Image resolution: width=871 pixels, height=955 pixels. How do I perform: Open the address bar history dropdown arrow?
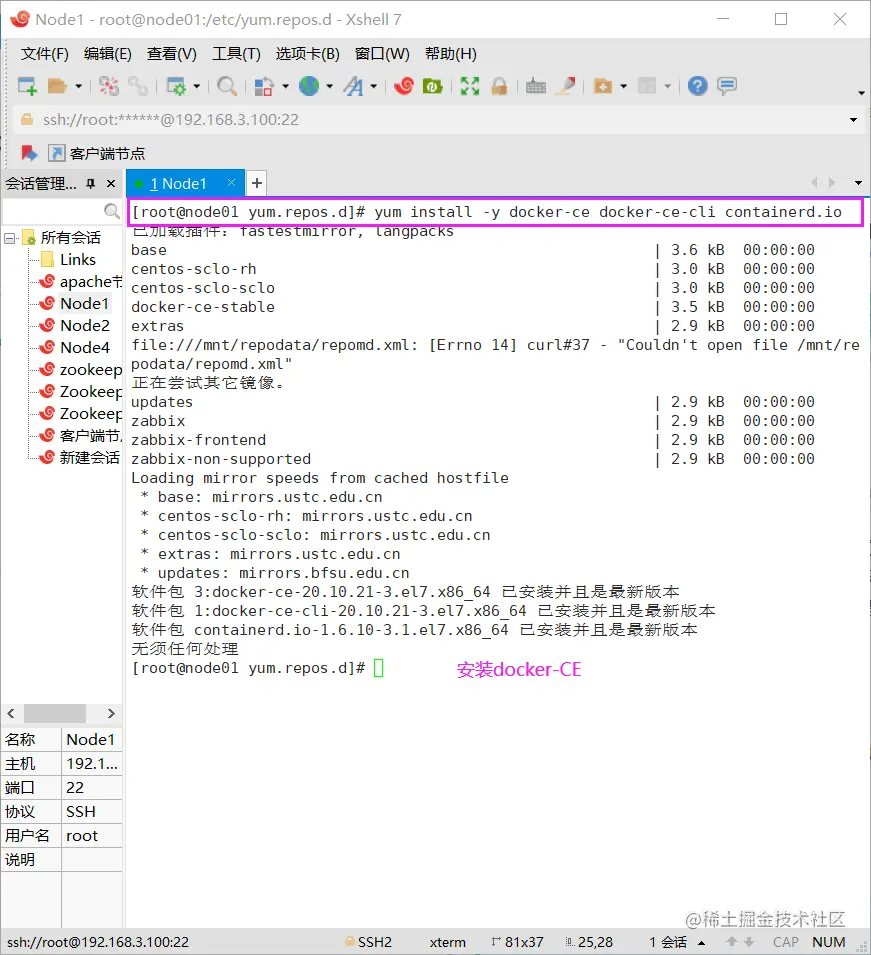853,120
